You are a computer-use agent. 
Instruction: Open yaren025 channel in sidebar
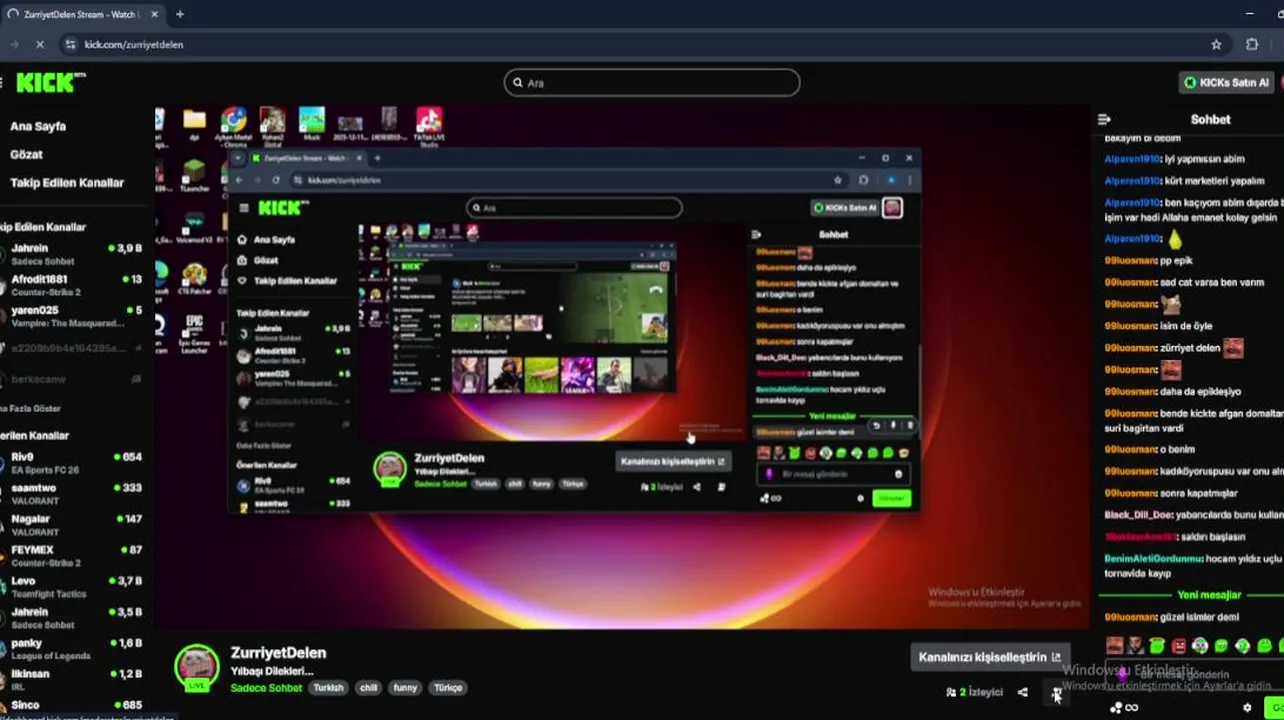click(72, 316)
